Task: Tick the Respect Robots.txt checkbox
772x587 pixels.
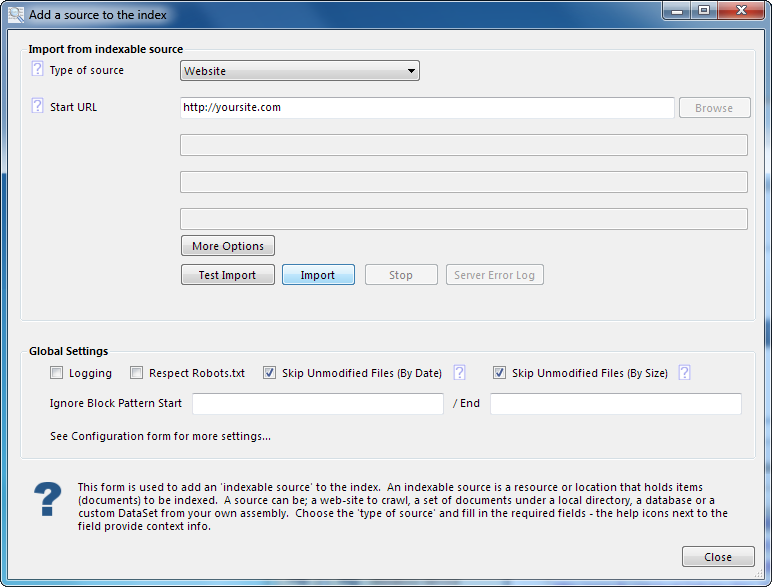Action: [137, 373]
